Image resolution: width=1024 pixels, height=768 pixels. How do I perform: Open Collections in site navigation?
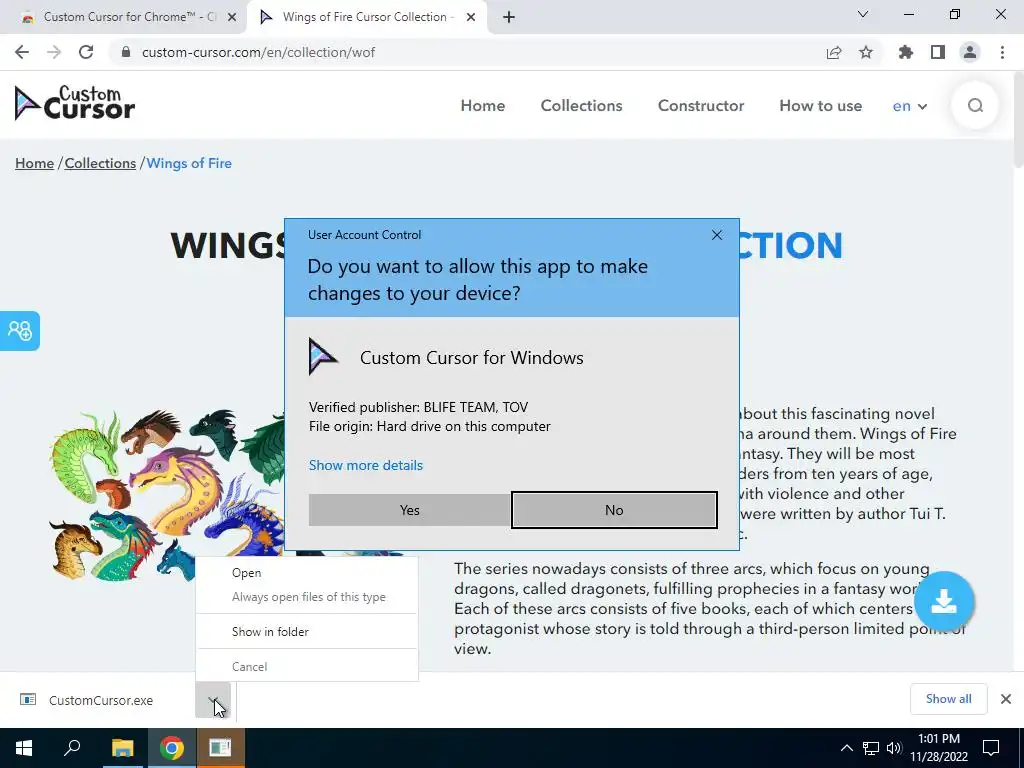pos(581,106)
